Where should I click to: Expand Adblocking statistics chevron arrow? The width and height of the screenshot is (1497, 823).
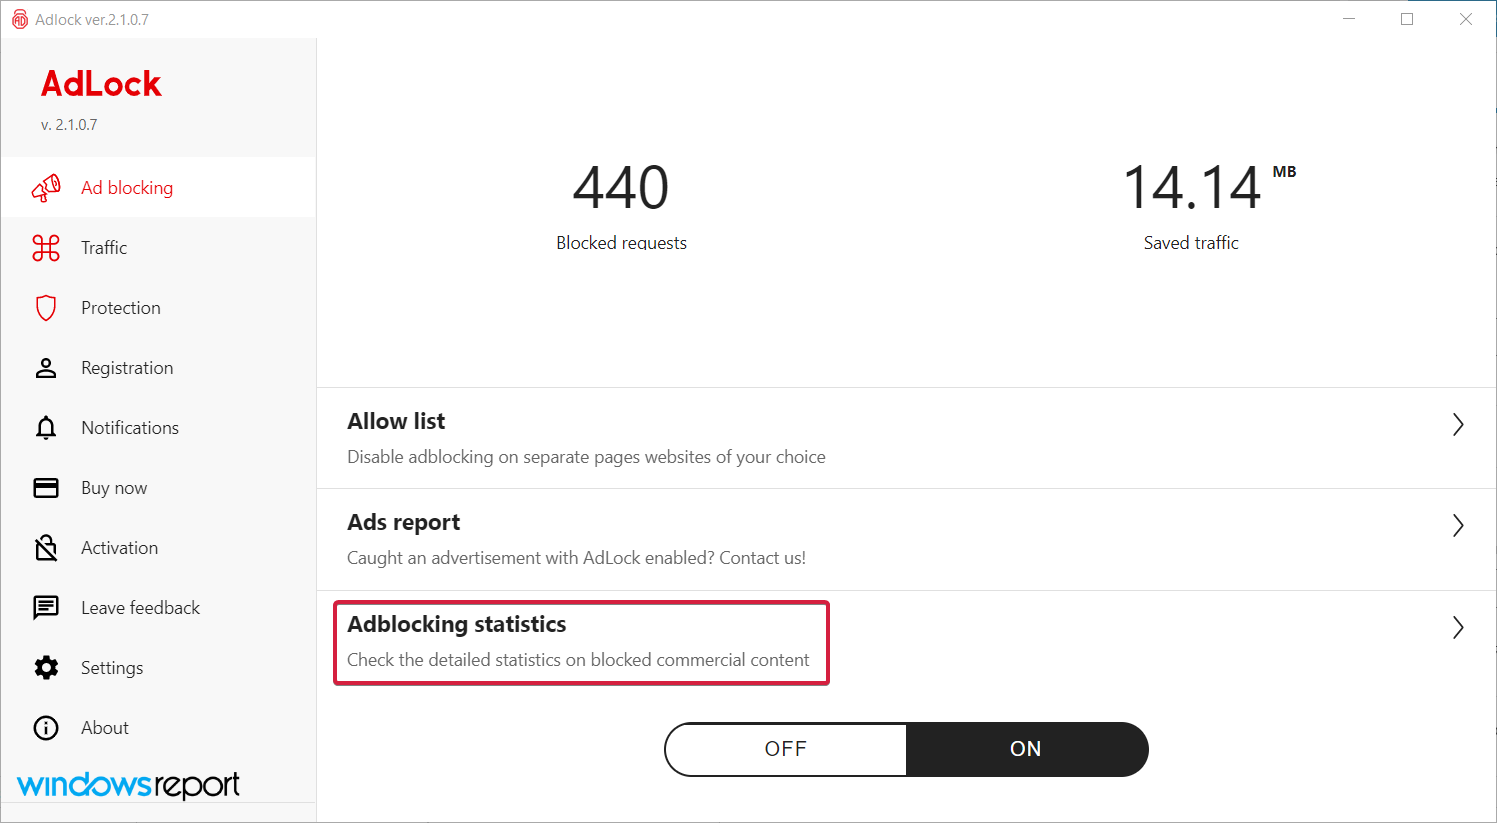1458,628
